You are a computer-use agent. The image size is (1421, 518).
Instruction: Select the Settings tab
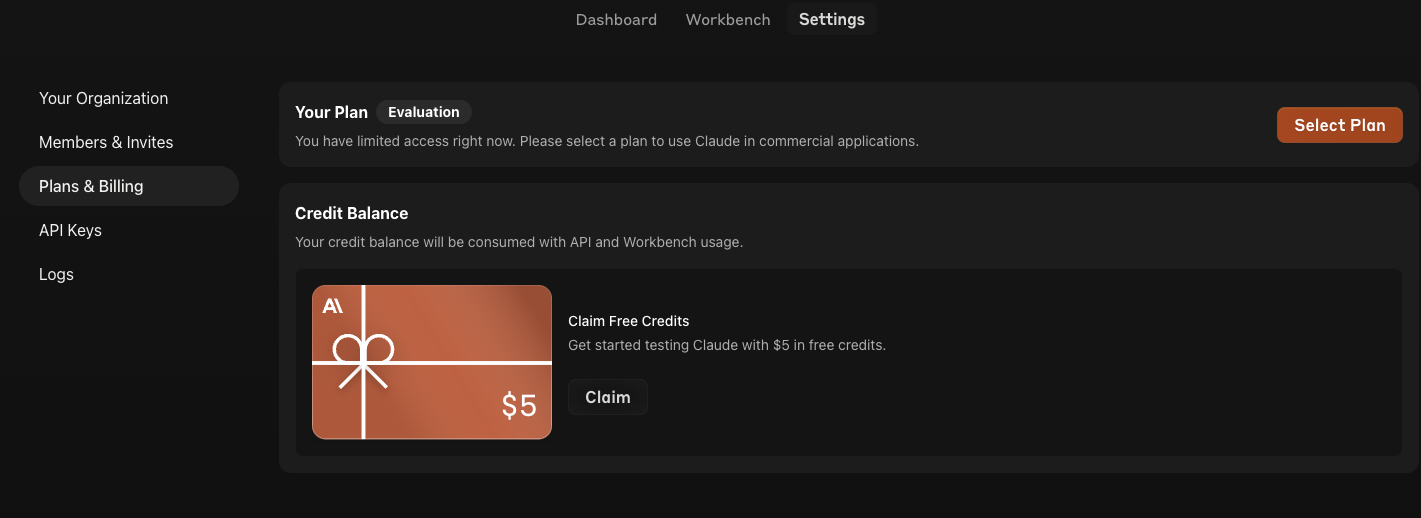[x=831, y=20]
